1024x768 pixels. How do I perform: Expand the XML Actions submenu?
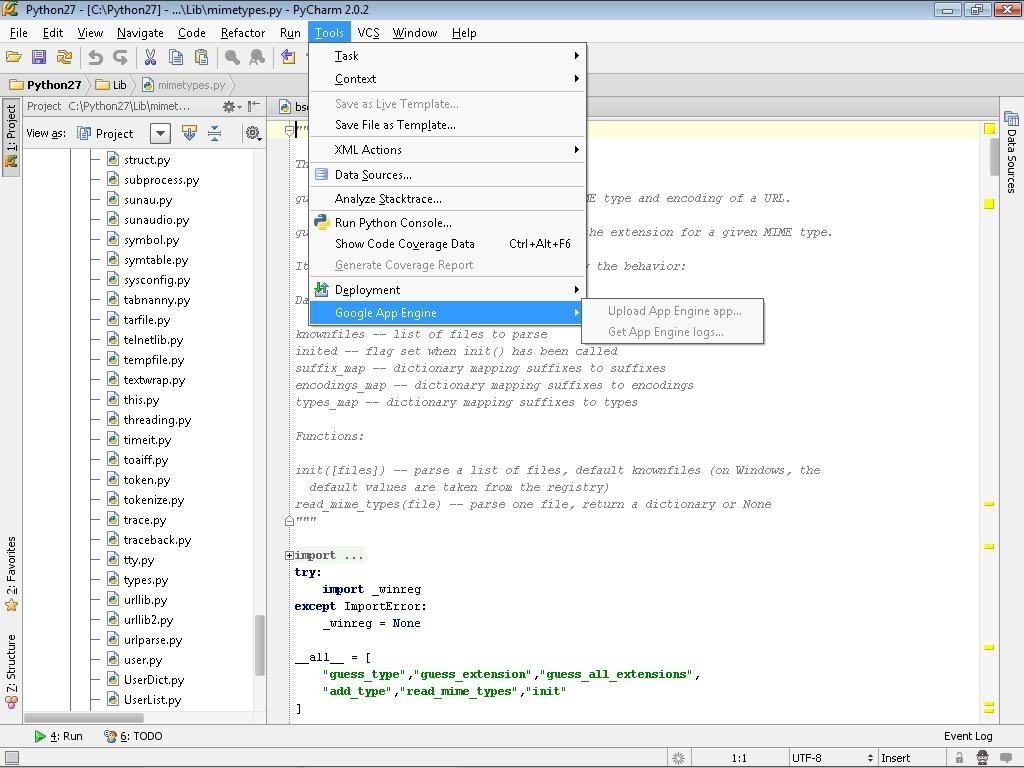tap(448, 150)
